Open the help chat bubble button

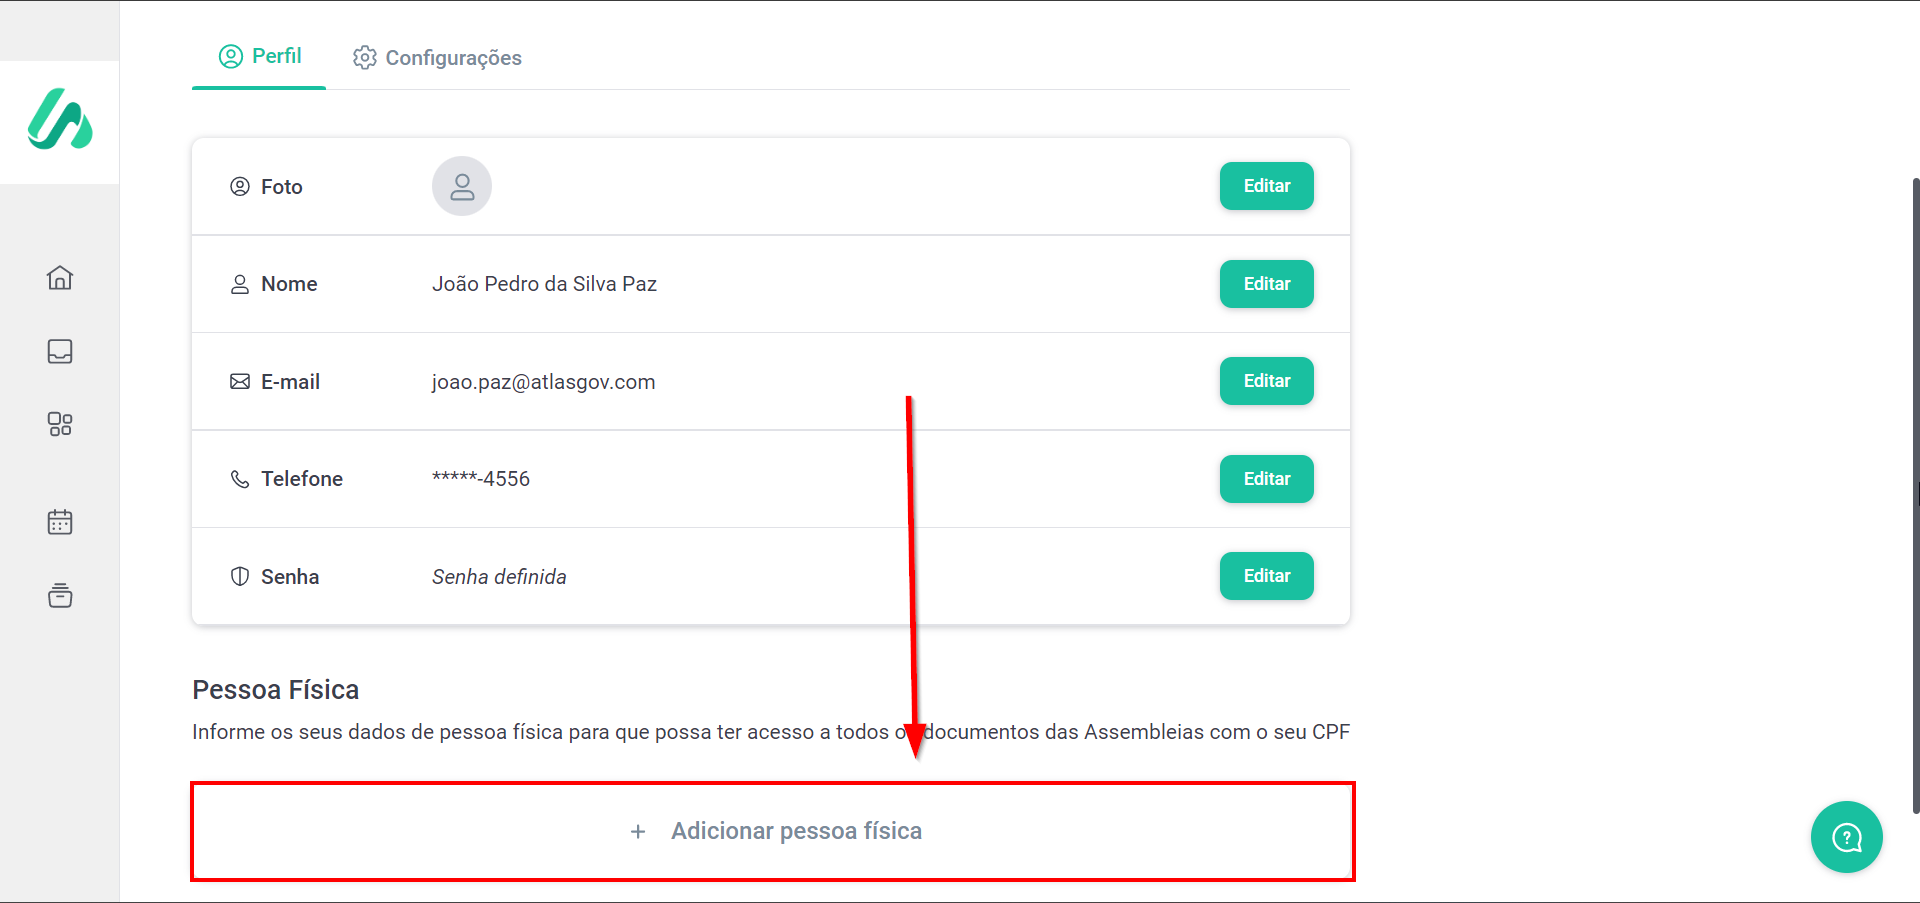(1846, 837)
